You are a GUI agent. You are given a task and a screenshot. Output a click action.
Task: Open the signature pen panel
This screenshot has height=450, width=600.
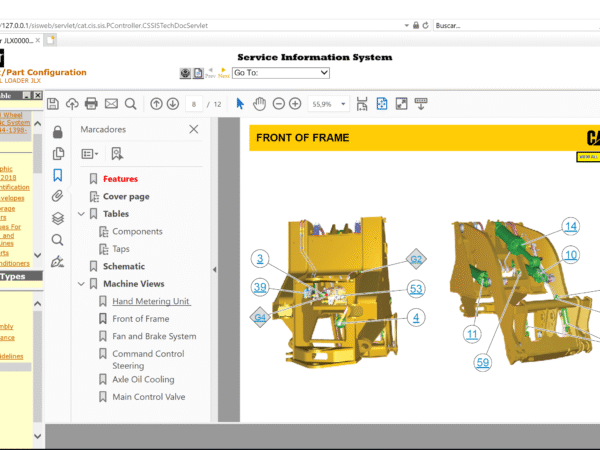[x=57, y=262]
